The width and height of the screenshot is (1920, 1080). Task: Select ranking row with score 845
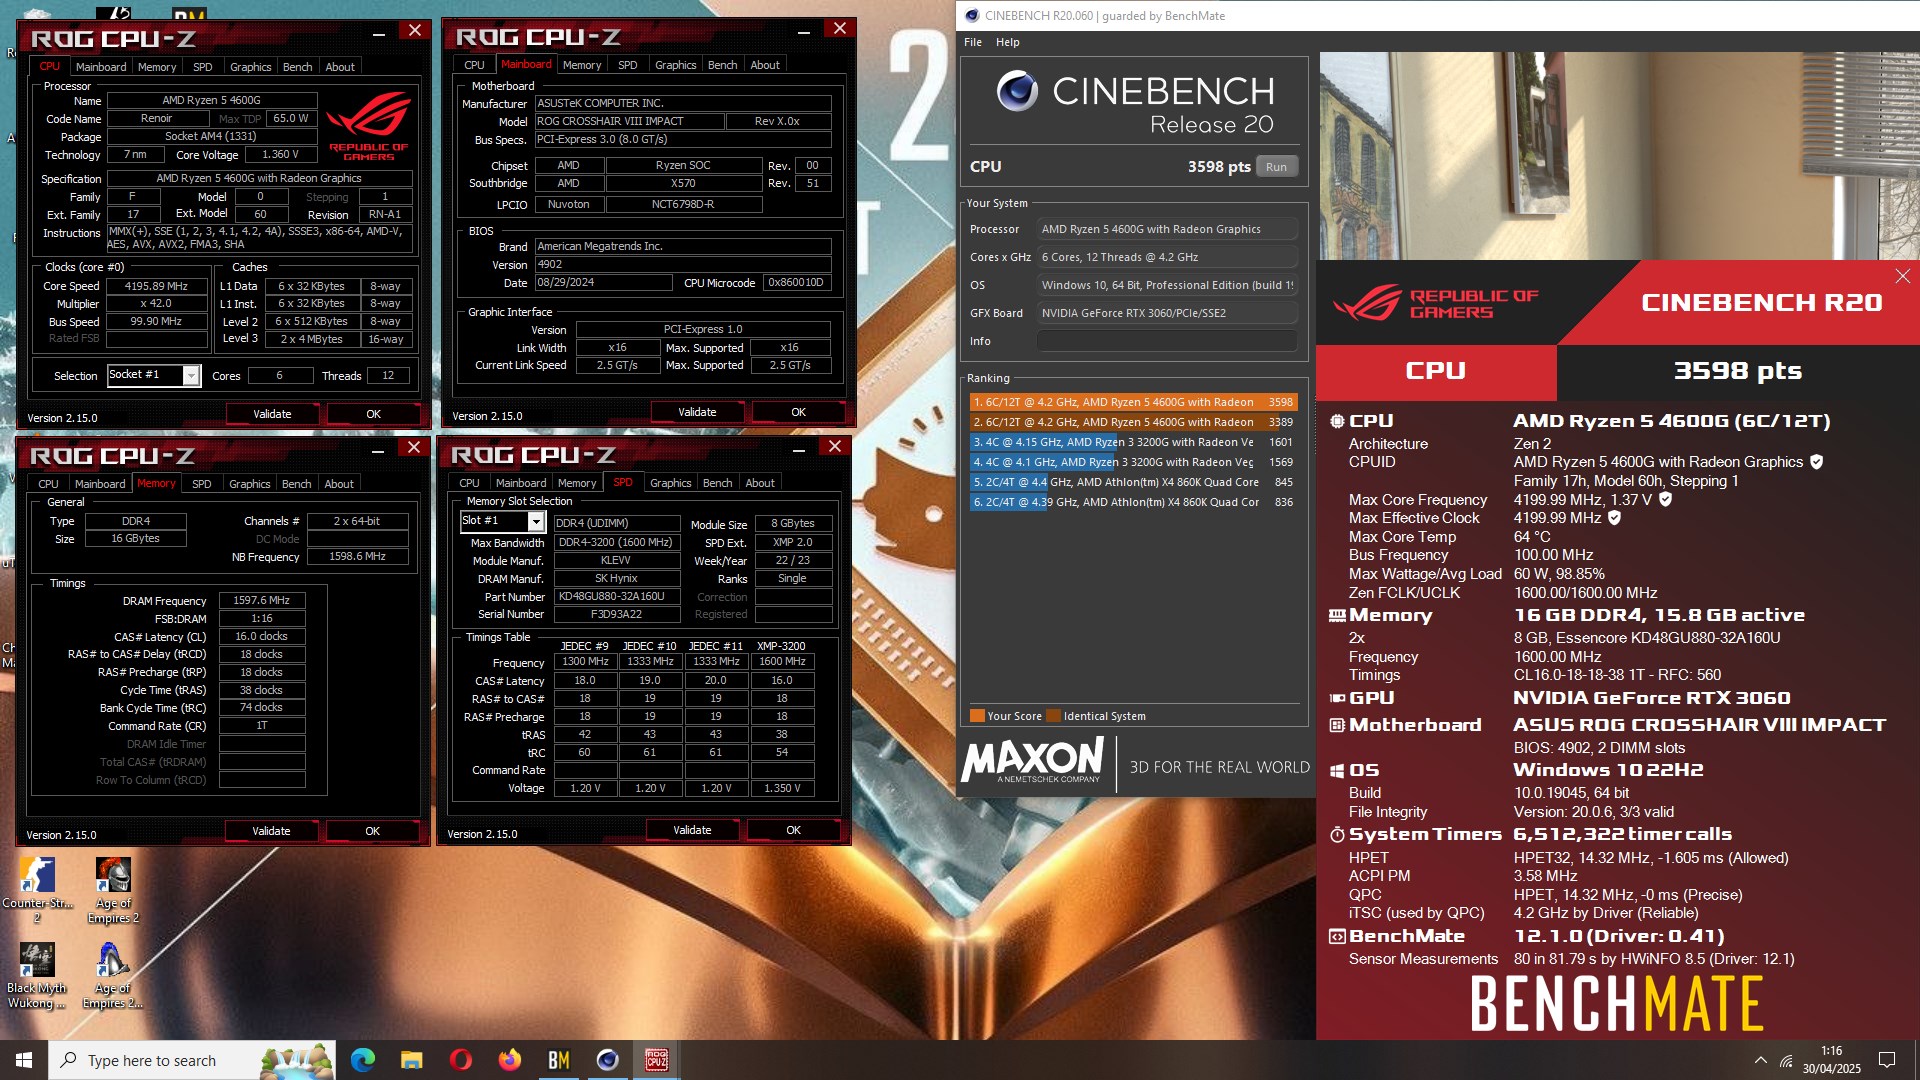click(1133, 482)
